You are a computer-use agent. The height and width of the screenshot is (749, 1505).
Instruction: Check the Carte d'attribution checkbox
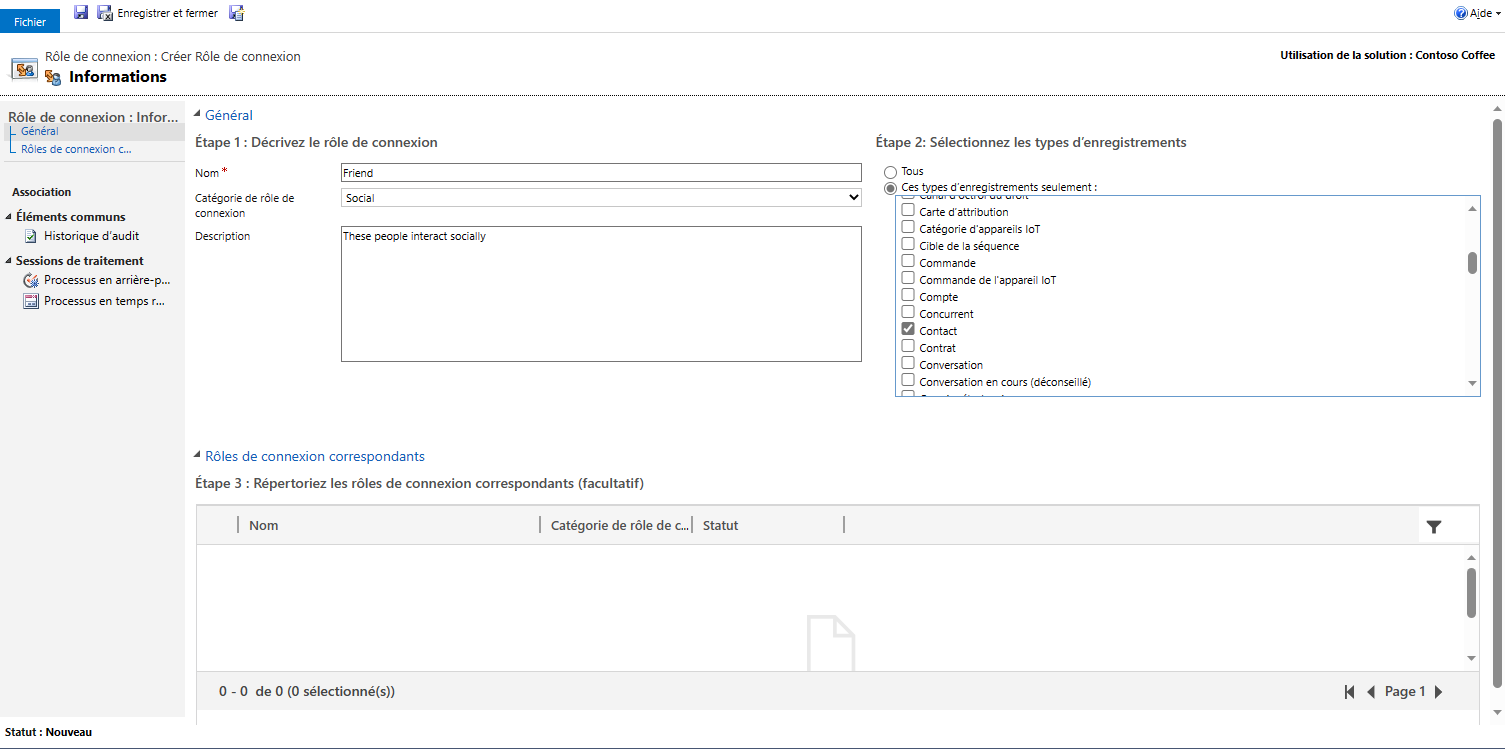tap(908, 211)
